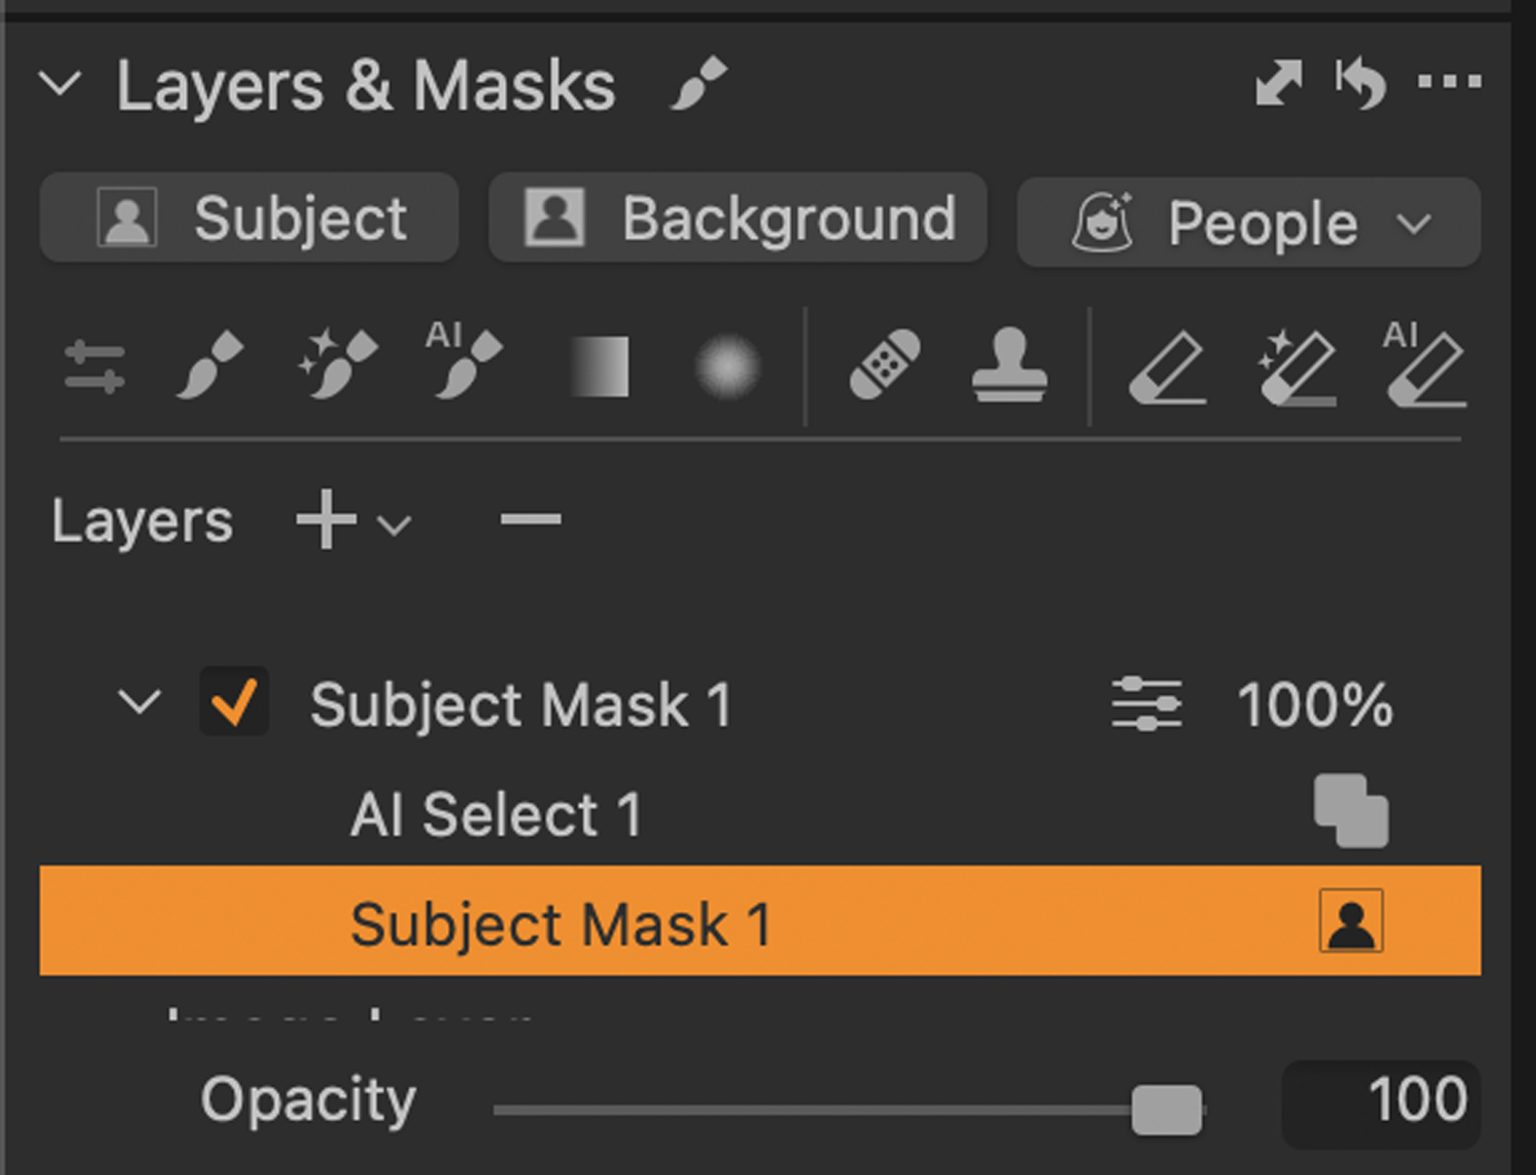Click the Opacity value field showing 100
1536x1175 pixels.
(x=1381, y=1104)
